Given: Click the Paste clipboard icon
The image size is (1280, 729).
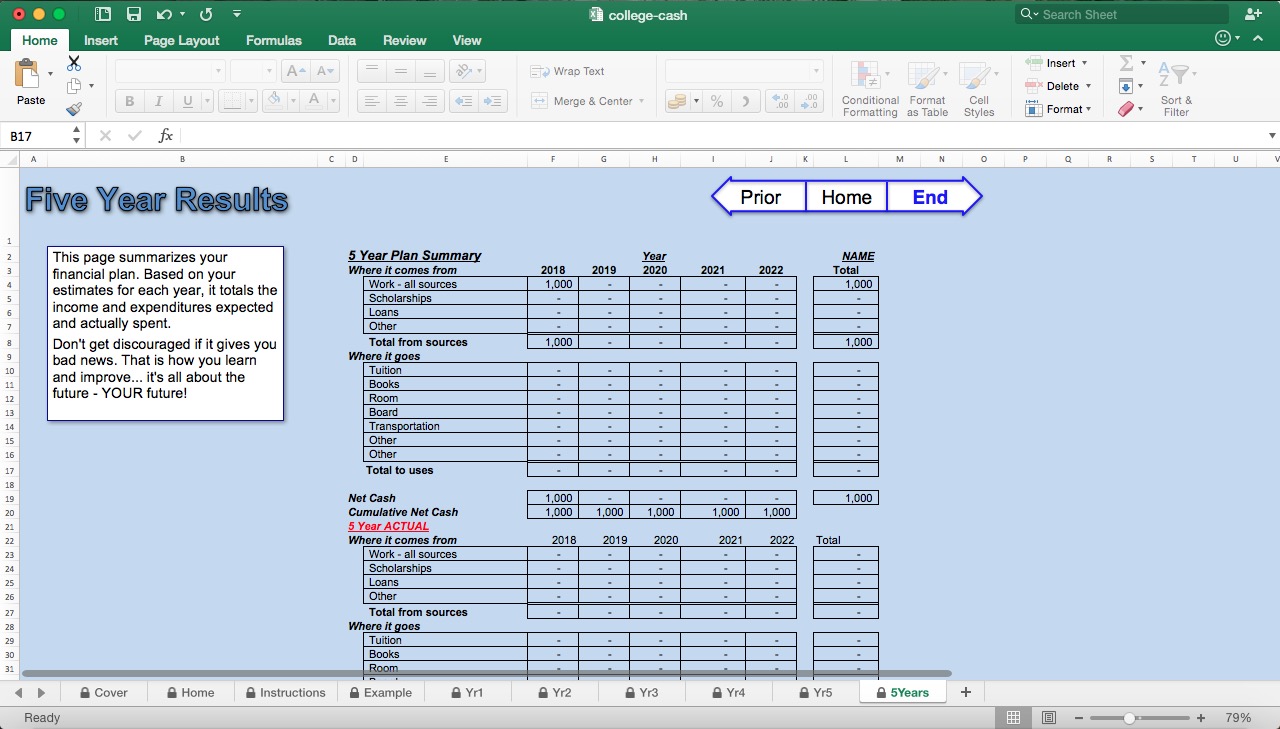Looking at the screenshot, I should point(28,74).
